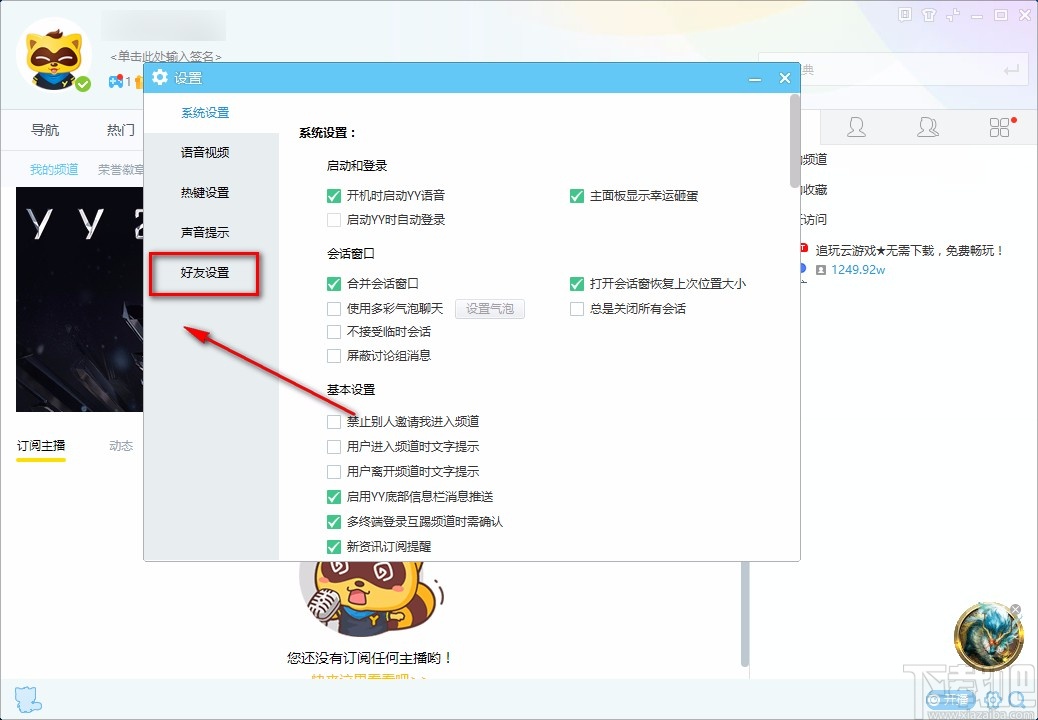The width and height of the screenshot is (1038, 720).
Task: Open the two-people groups tab icon
Action: (927, 127)
